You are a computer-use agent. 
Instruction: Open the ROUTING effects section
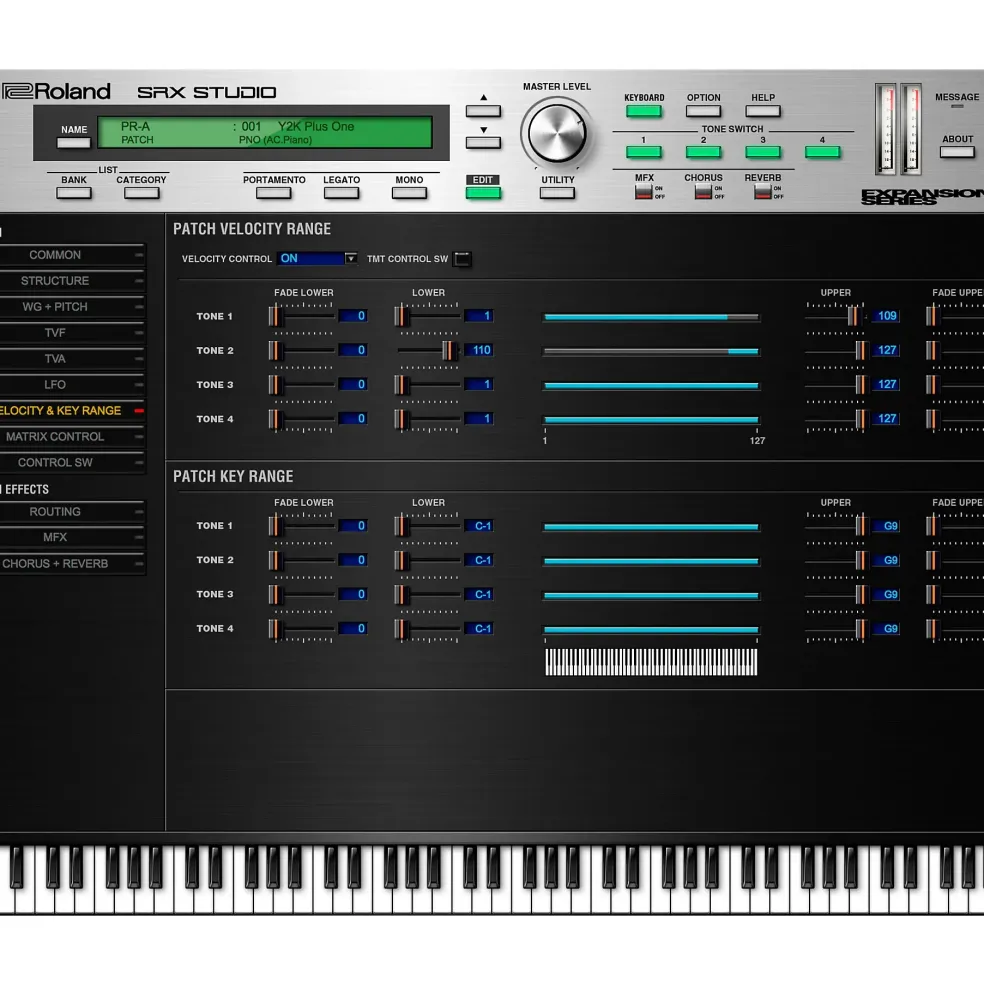pyautogui.click(x=72, y=512)
